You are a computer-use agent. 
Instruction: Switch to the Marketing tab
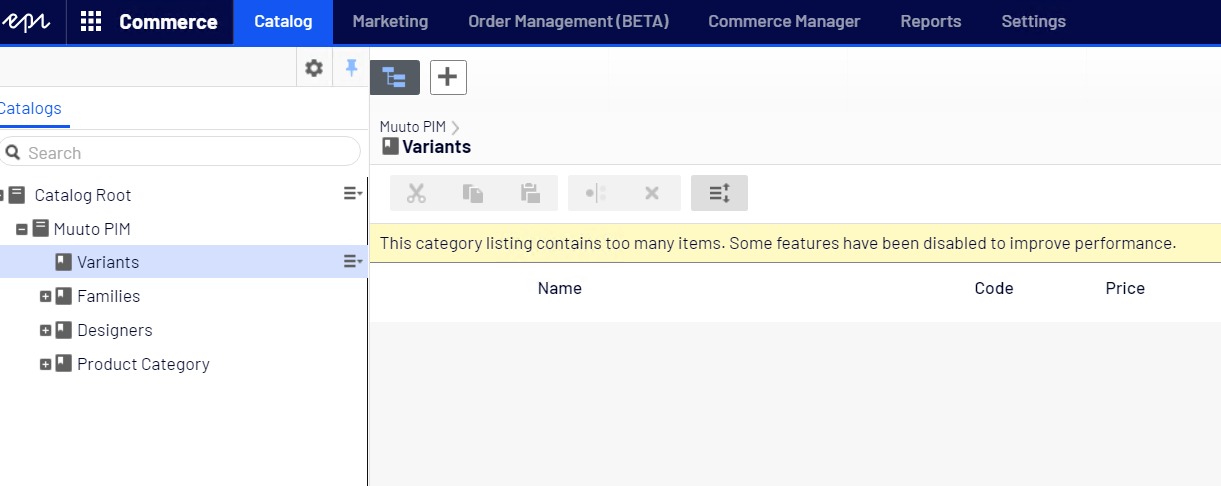click(390, 21)
